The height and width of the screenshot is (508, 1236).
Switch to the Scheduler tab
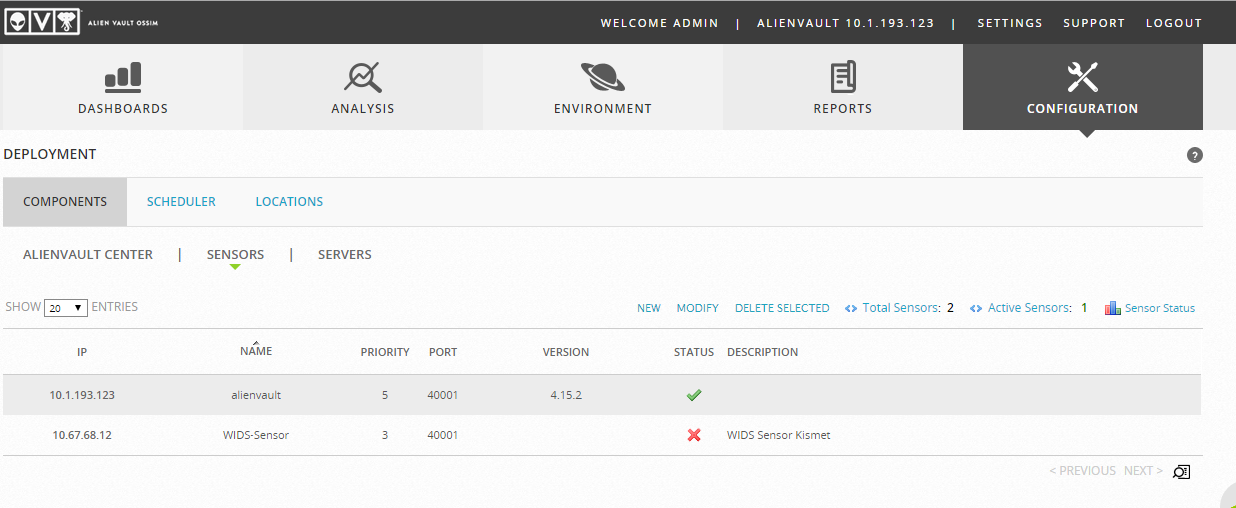[x=181, y=201]
